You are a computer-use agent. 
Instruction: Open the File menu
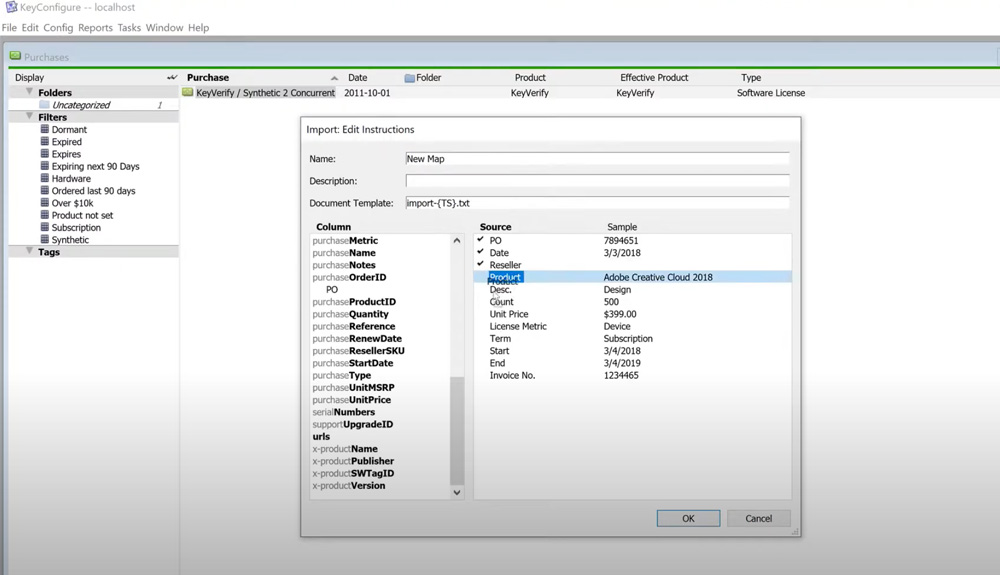[9, 27]
